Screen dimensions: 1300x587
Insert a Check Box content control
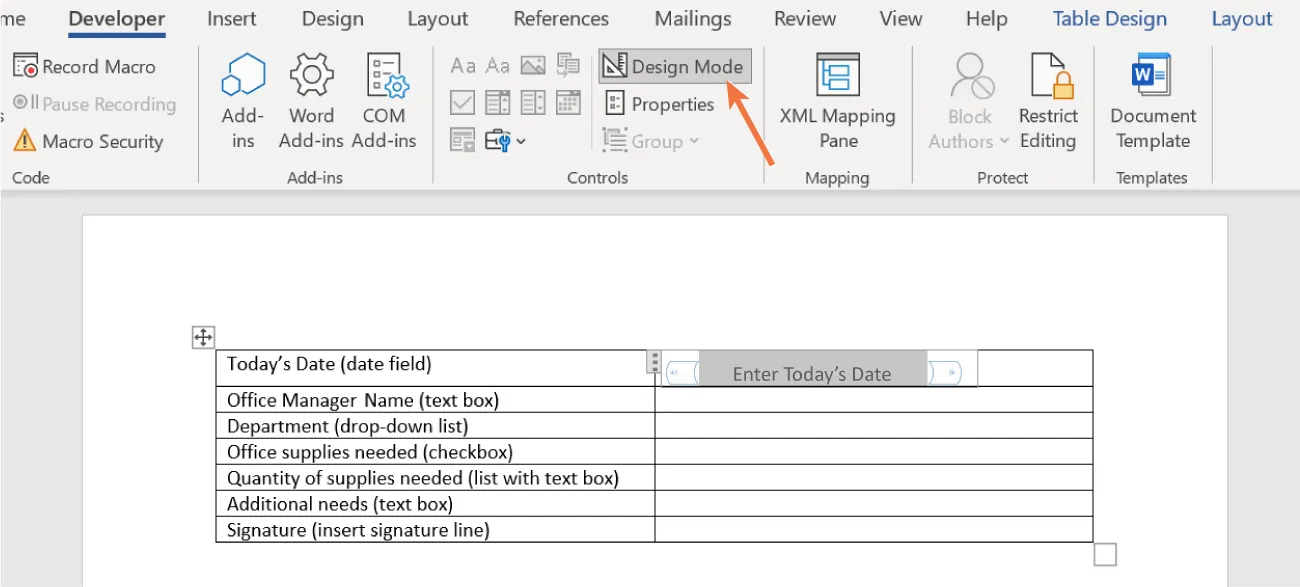tap(462, 103)
